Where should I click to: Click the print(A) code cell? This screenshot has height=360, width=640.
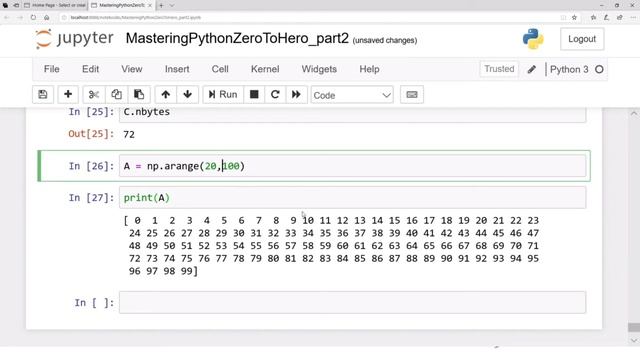pos(353,198)
